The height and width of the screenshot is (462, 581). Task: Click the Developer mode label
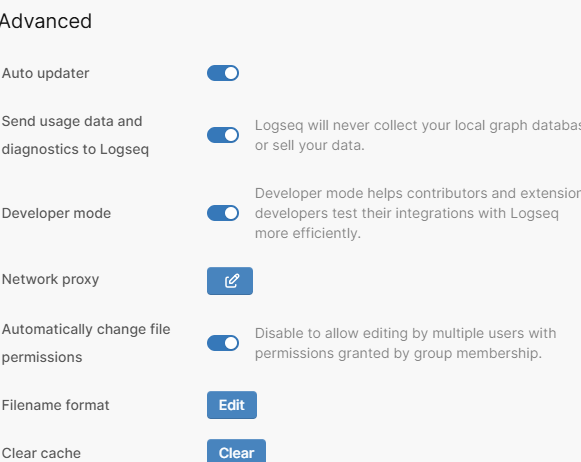[x=56, y=213]
